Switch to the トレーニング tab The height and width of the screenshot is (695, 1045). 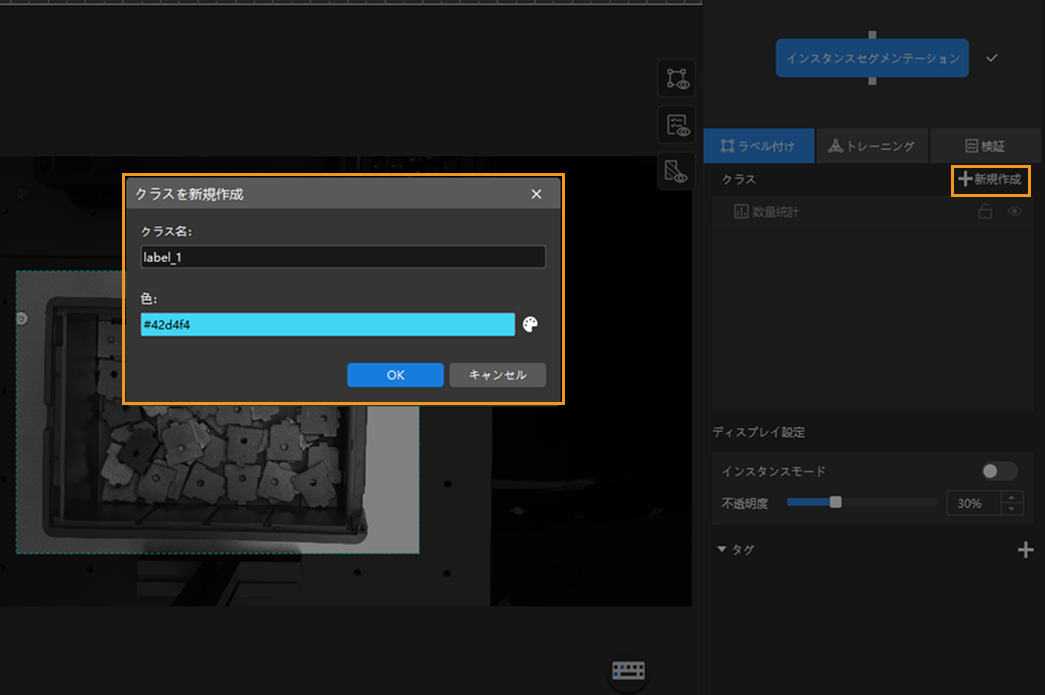point(872,146)
